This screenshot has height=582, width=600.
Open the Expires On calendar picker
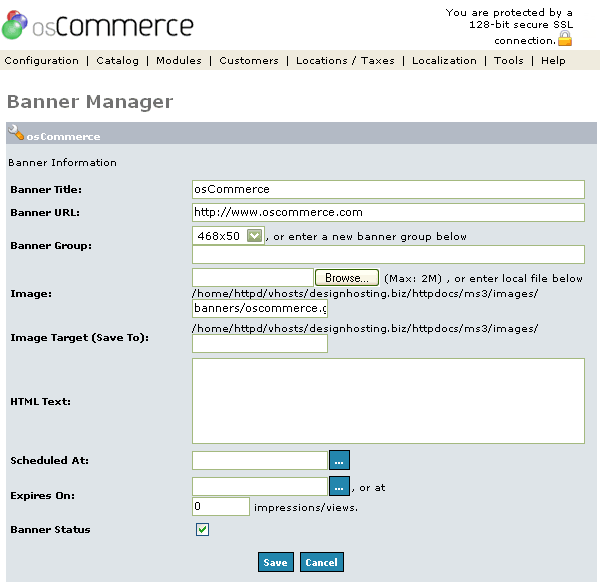tap(339, 486)
